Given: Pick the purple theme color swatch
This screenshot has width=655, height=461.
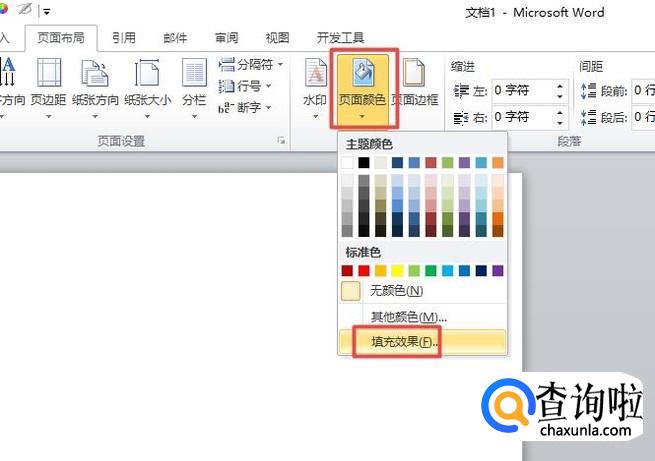Looking at the screenshot, I should (464, 162).
